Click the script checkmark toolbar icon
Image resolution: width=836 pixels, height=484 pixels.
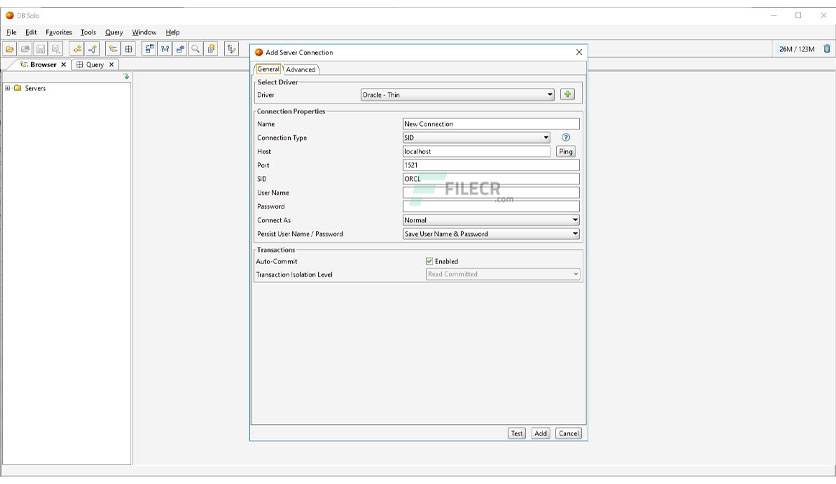(x=231, y=49)
